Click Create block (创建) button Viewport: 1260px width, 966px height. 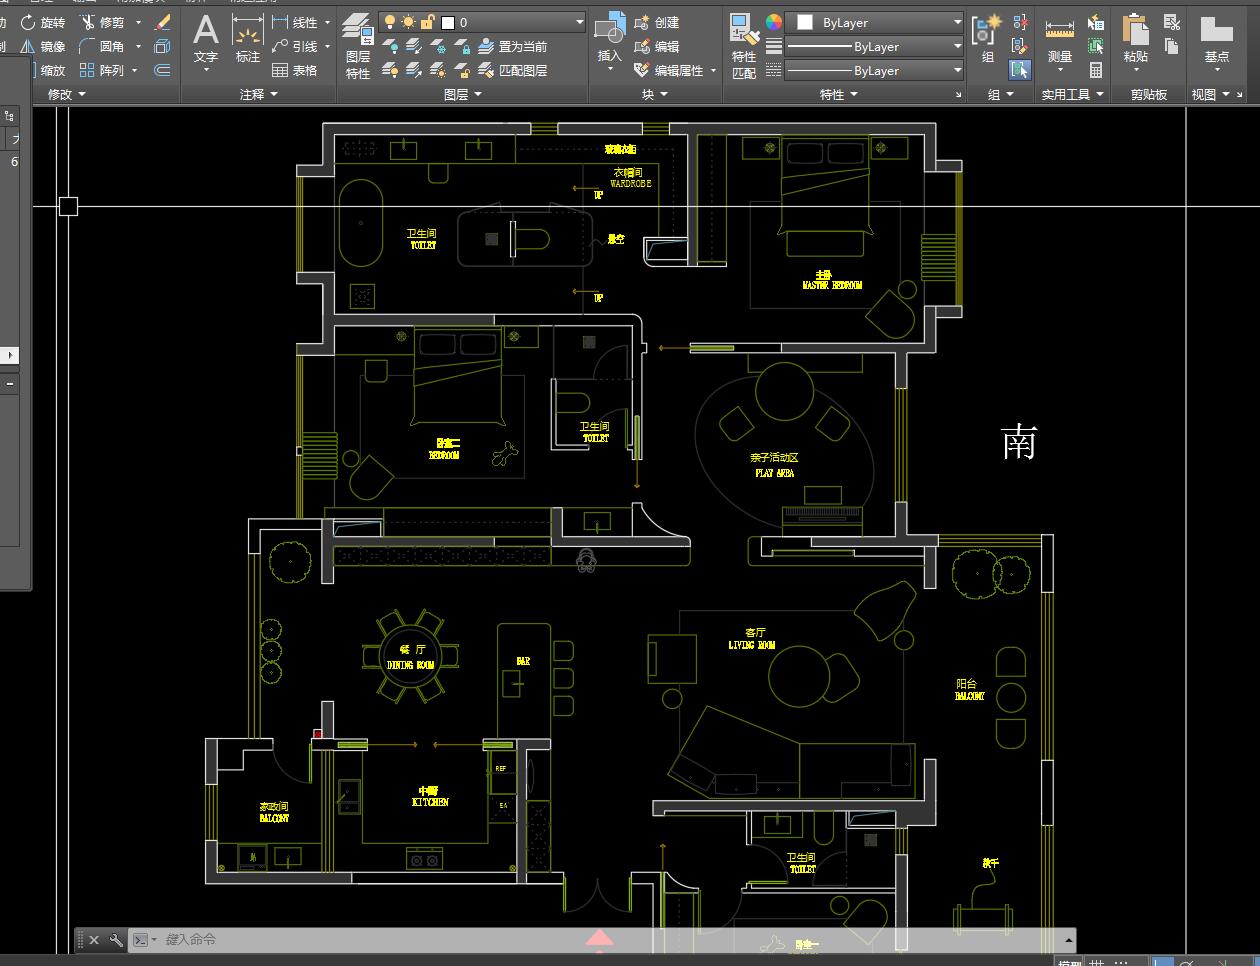(x=657, y=22)
